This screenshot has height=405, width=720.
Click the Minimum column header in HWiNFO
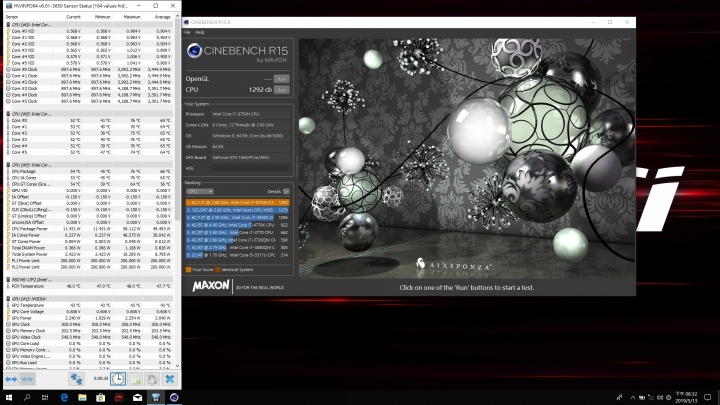pos(97,17)
